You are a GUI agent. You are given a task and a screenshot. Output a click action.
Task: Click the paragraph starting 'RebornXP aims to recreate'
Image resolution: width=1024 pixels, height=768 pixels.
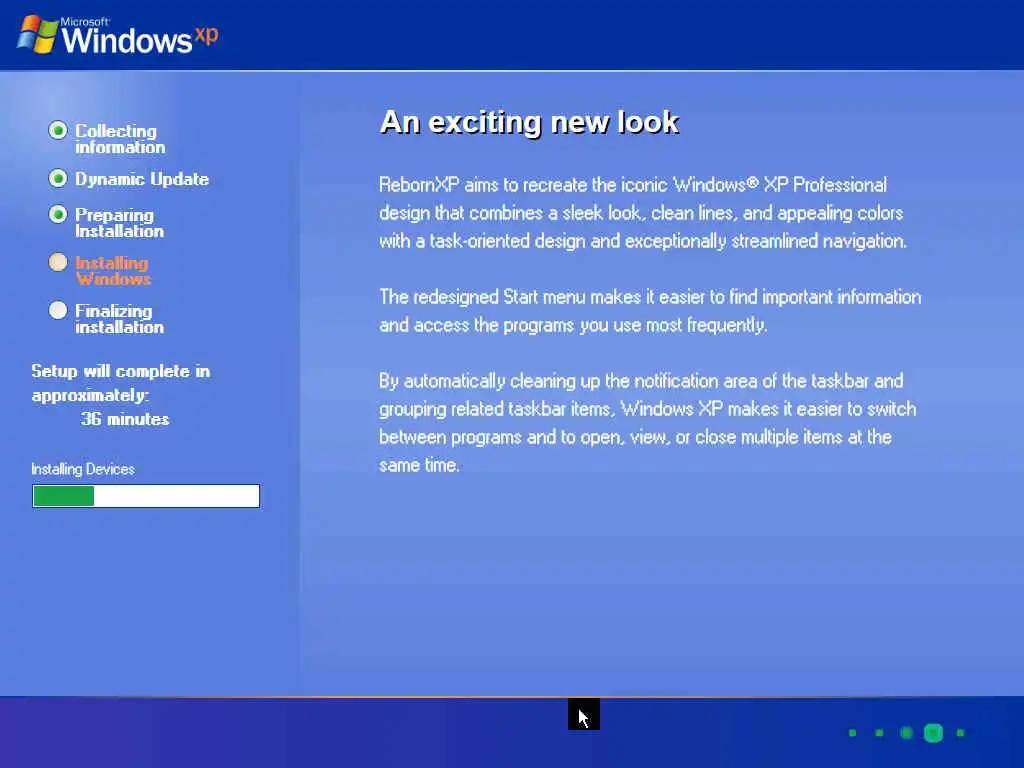[643, 213]
